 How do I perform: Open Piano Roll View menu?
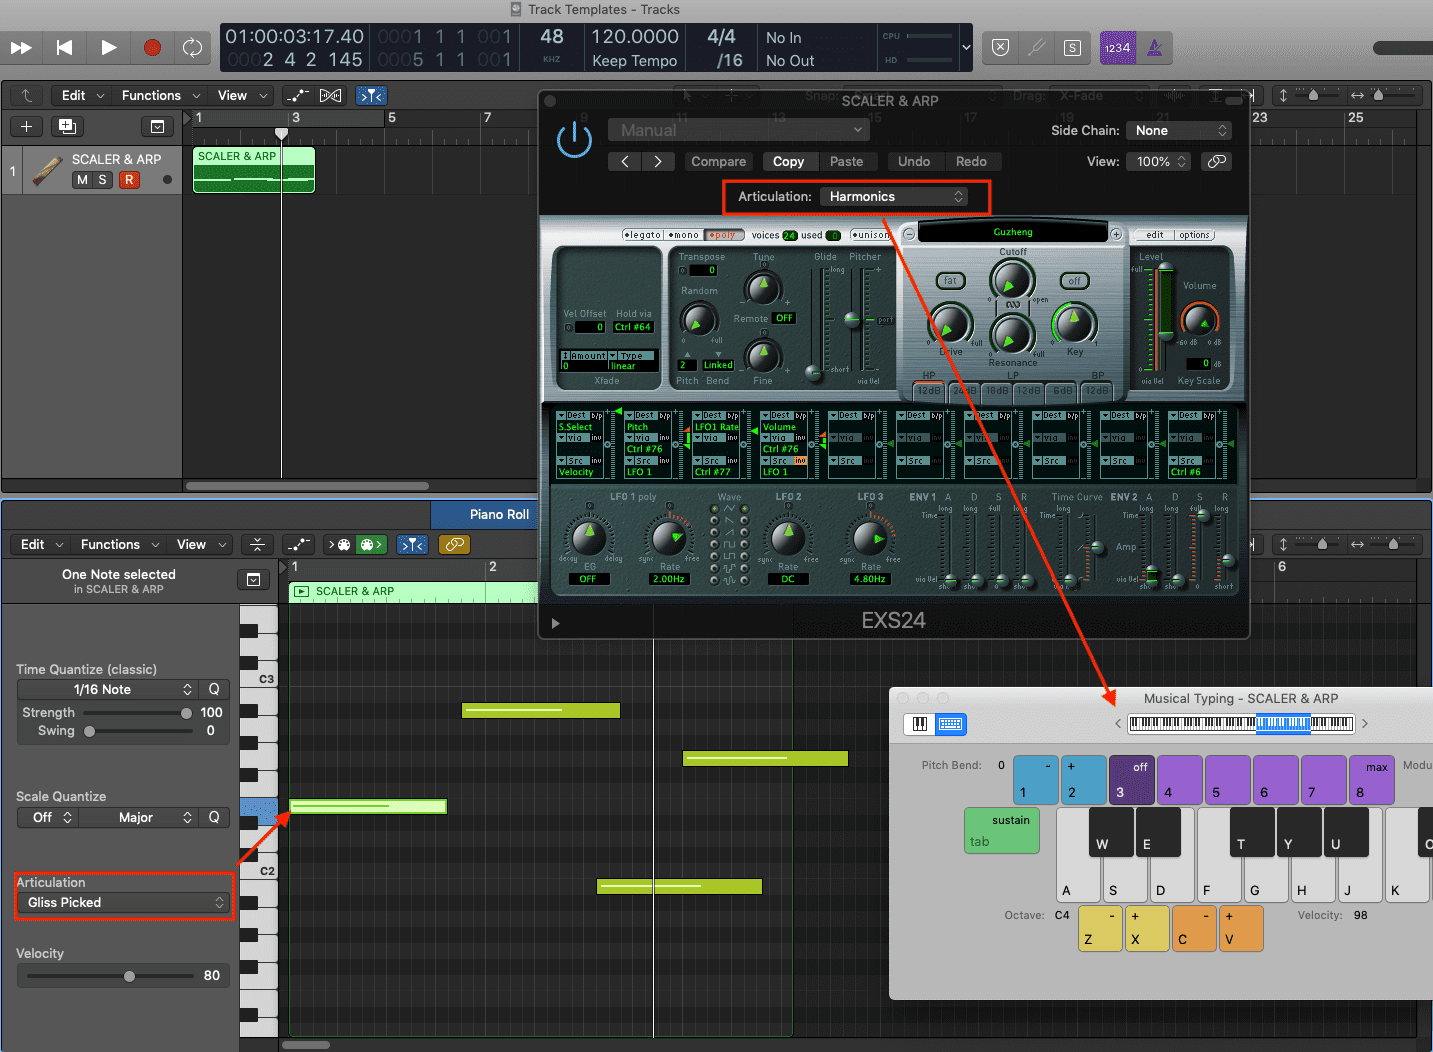pyautogui.click(x=201, y=544)
